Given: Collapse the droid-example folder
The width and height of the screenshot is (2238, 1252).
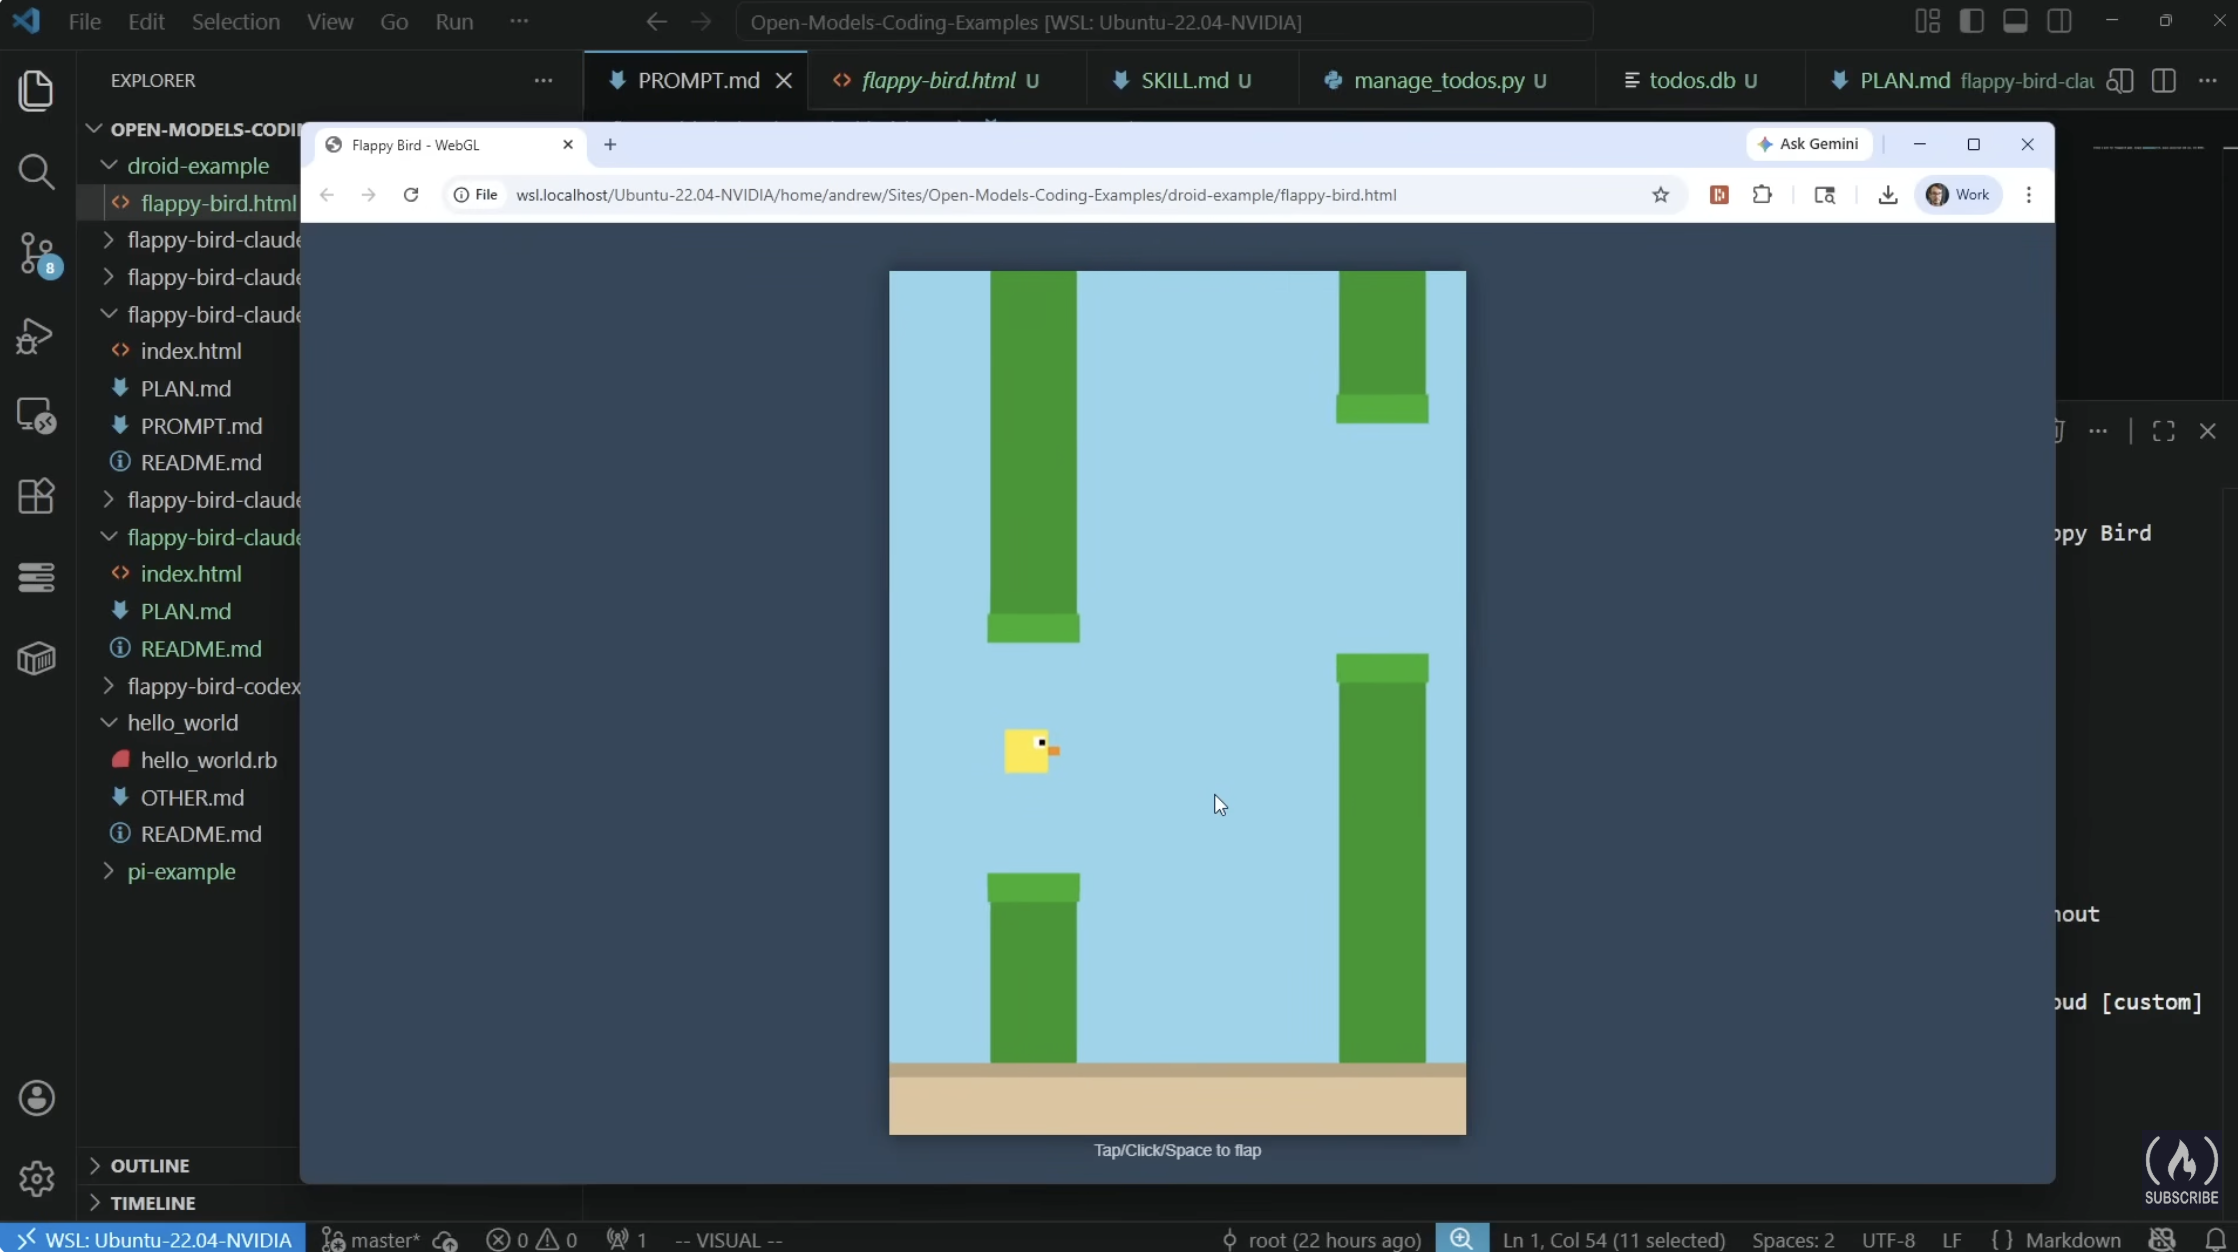Looking at the screenshot, I should [198, 166].
